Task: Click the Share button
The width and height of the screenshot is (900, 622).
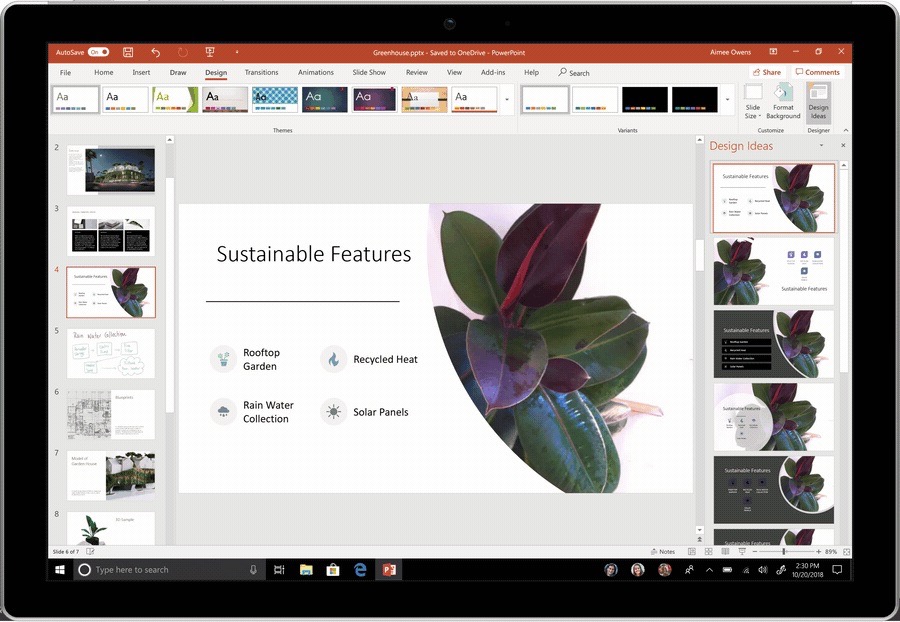Action: [766, 72]
